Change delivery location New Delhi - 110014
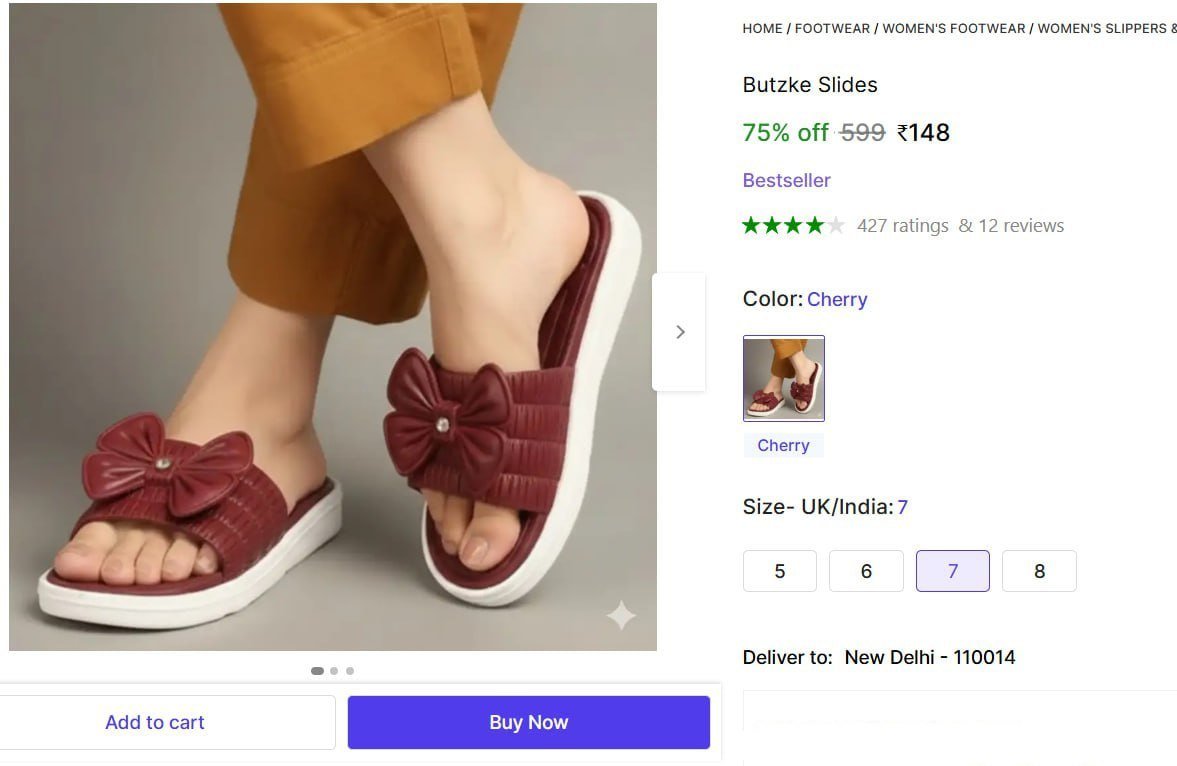 click(x=930, y=658)
